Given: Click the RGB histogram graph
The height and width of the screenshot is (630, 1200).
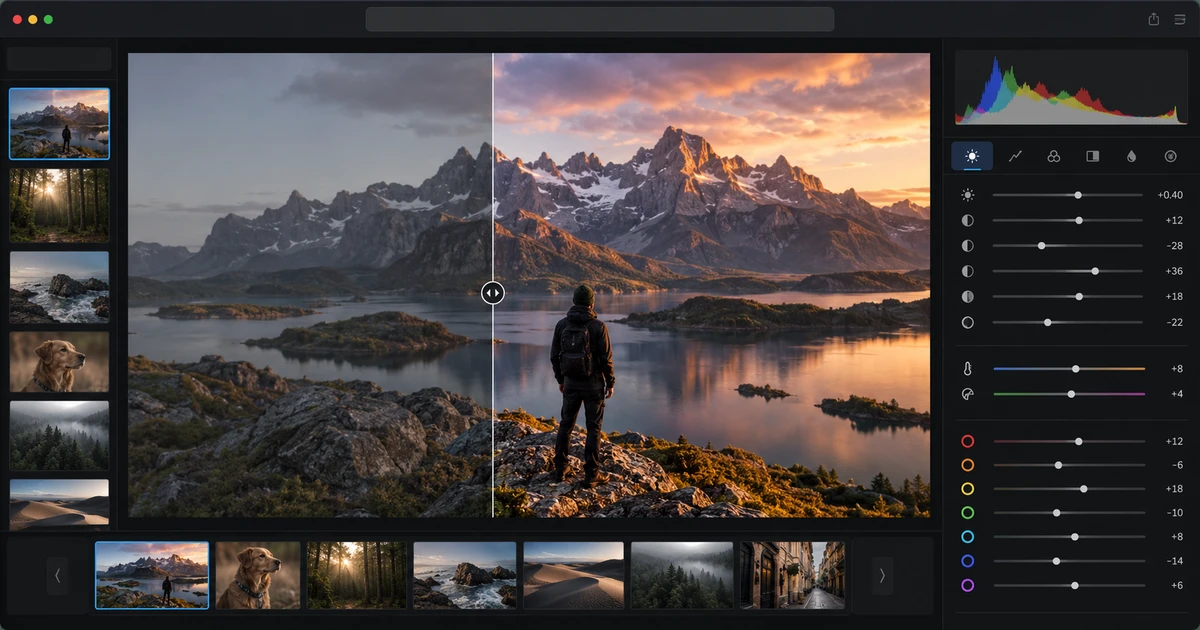Looking at the screenshot, I should point(1071,88).
